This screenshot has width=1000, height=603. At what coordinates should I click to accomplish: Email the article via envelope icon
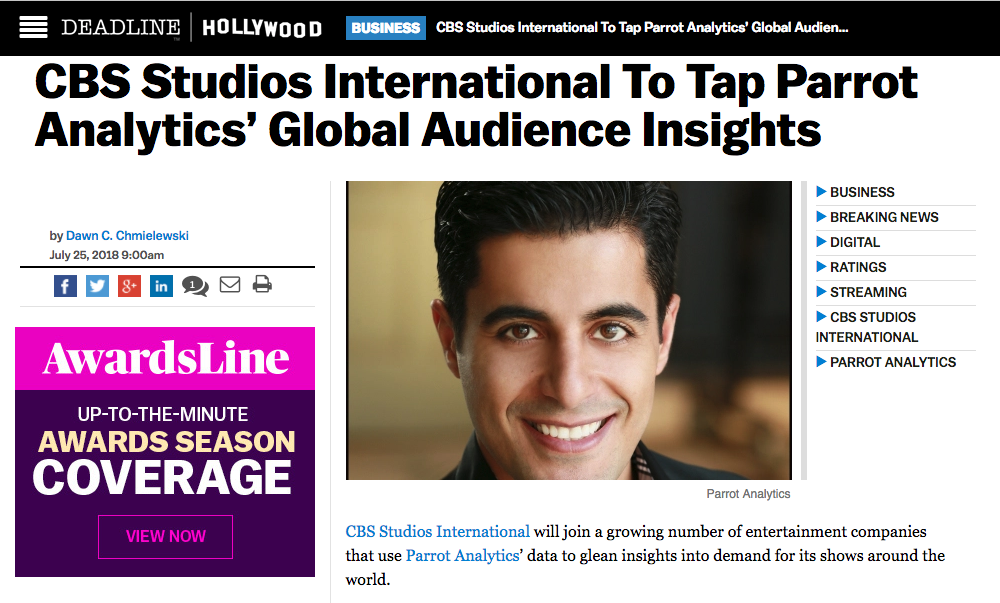pos(230,284)
